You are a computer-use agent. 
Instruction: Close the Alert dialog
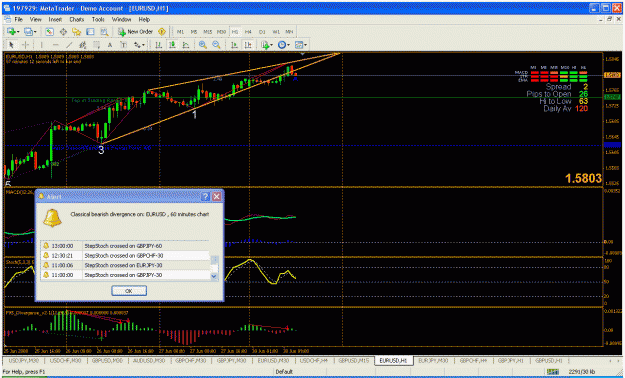tap(216, 197)
